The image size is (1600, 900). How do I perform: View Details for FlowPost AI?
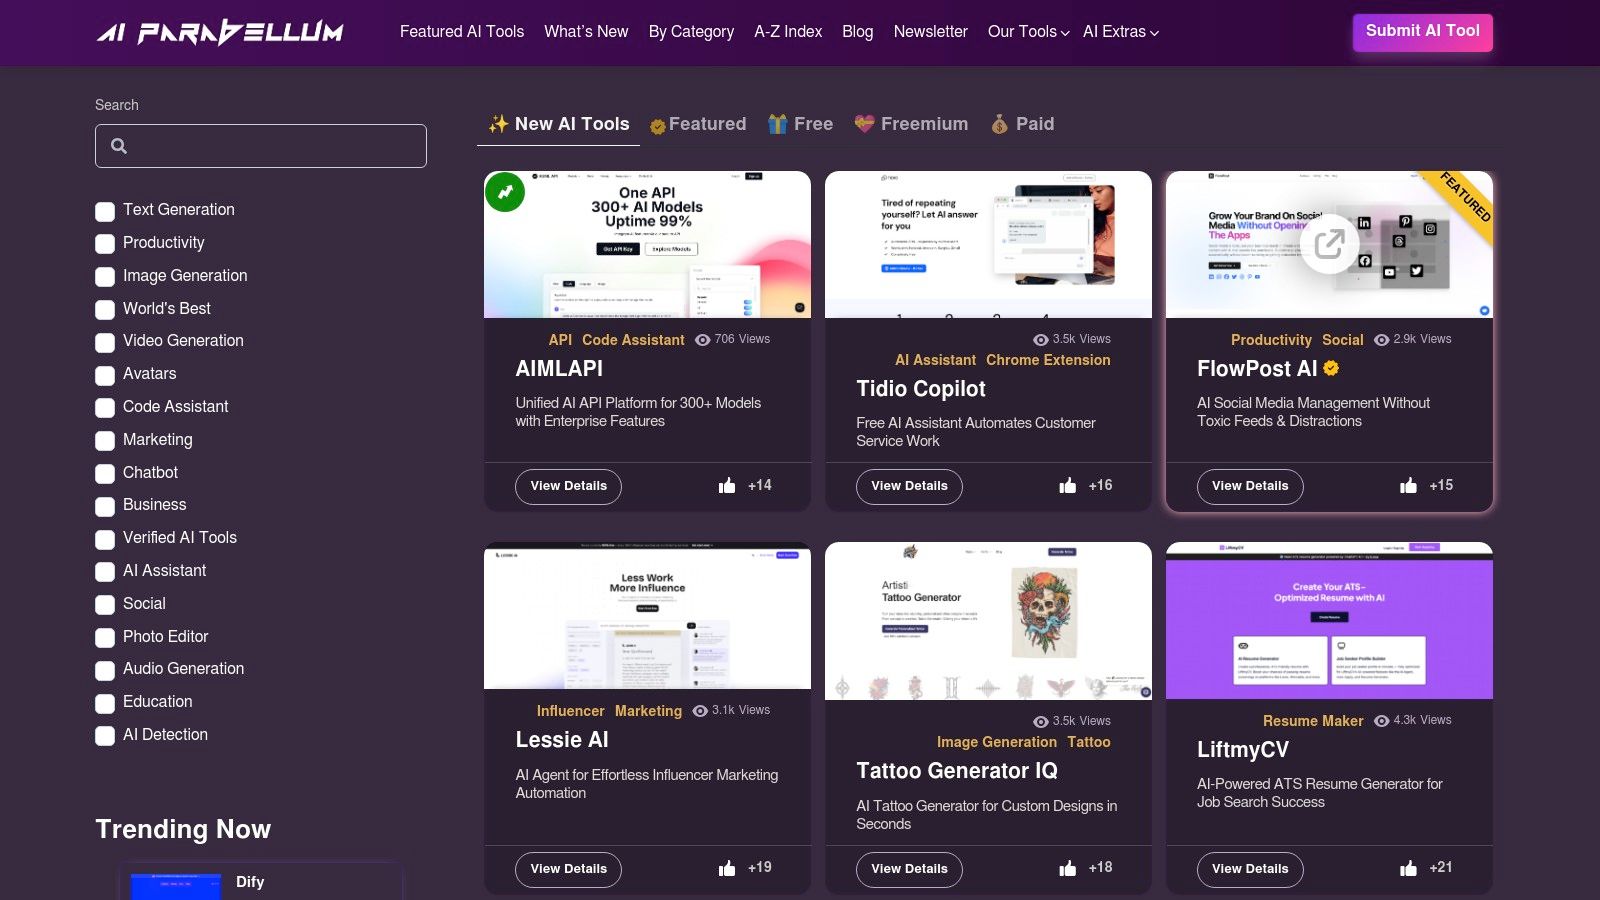(1250, 486)
